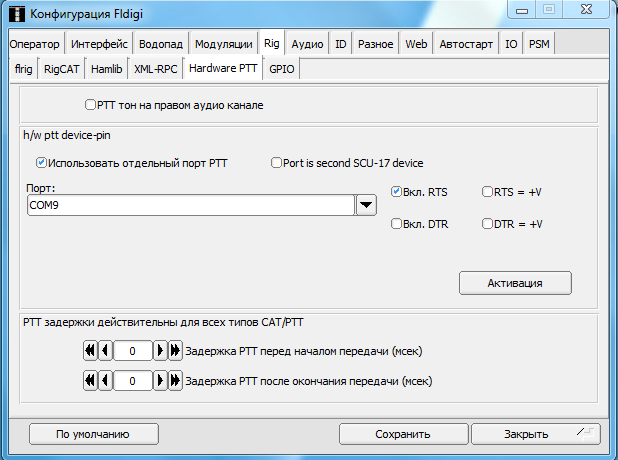Click single-step increase arrow for post-transmit PTT delay

pos(160,381)
